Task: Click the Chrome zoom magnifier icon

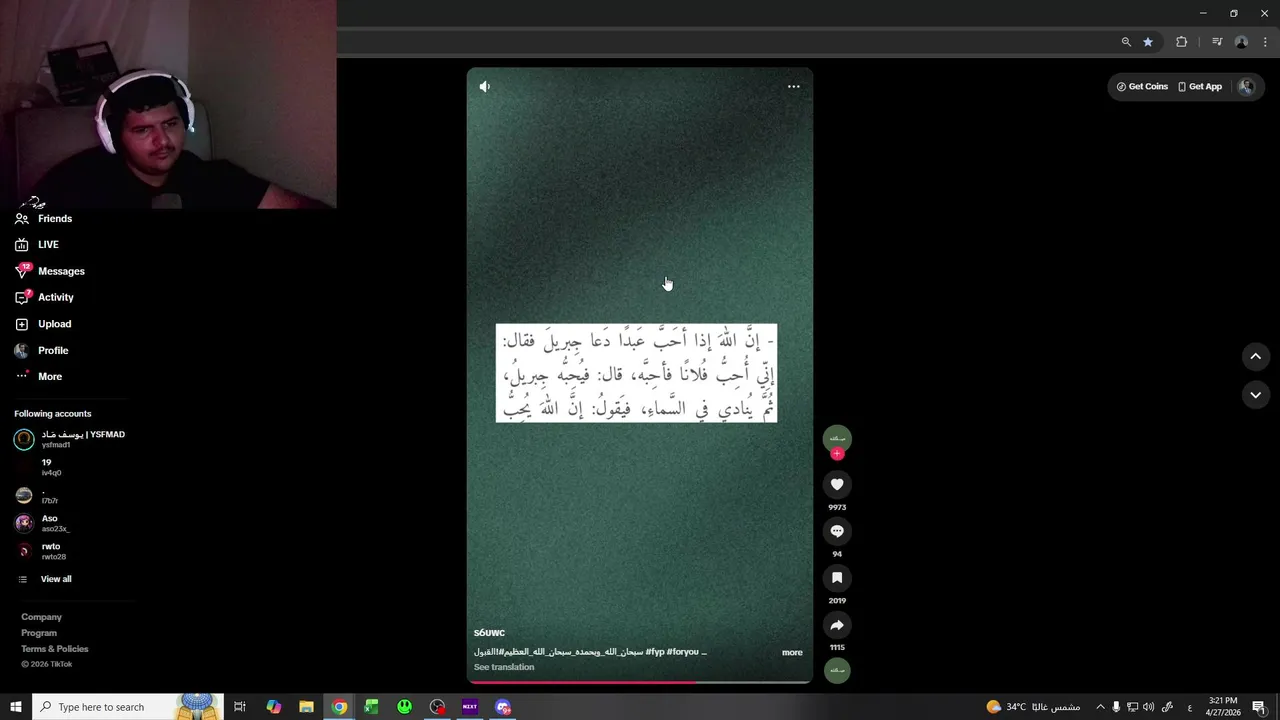Action: [x=1126, y=42]
